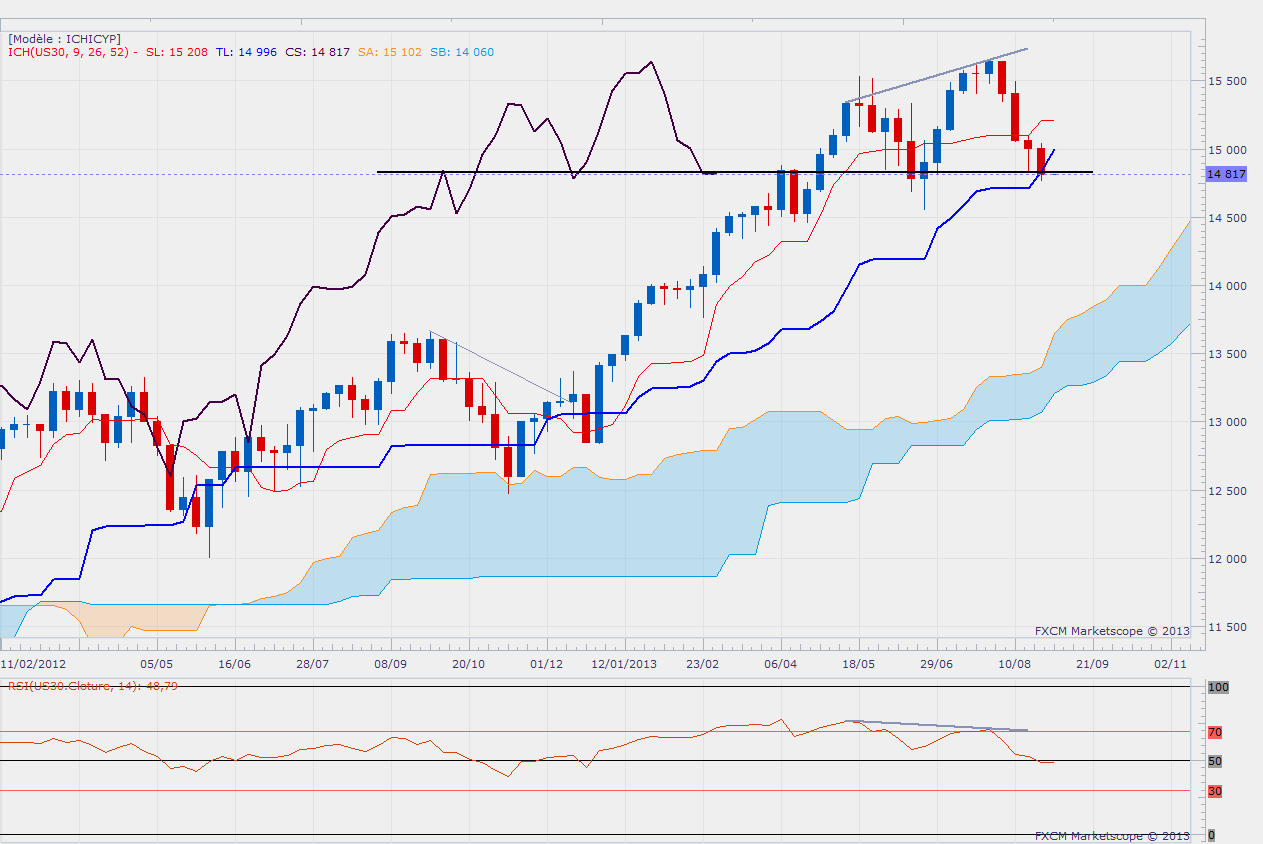Image resolution: width=1263 pixels, height=844 pixels.
Task: Select the ICH(US30, 9, 26, 52) indicator label
Action: [73, 52]
